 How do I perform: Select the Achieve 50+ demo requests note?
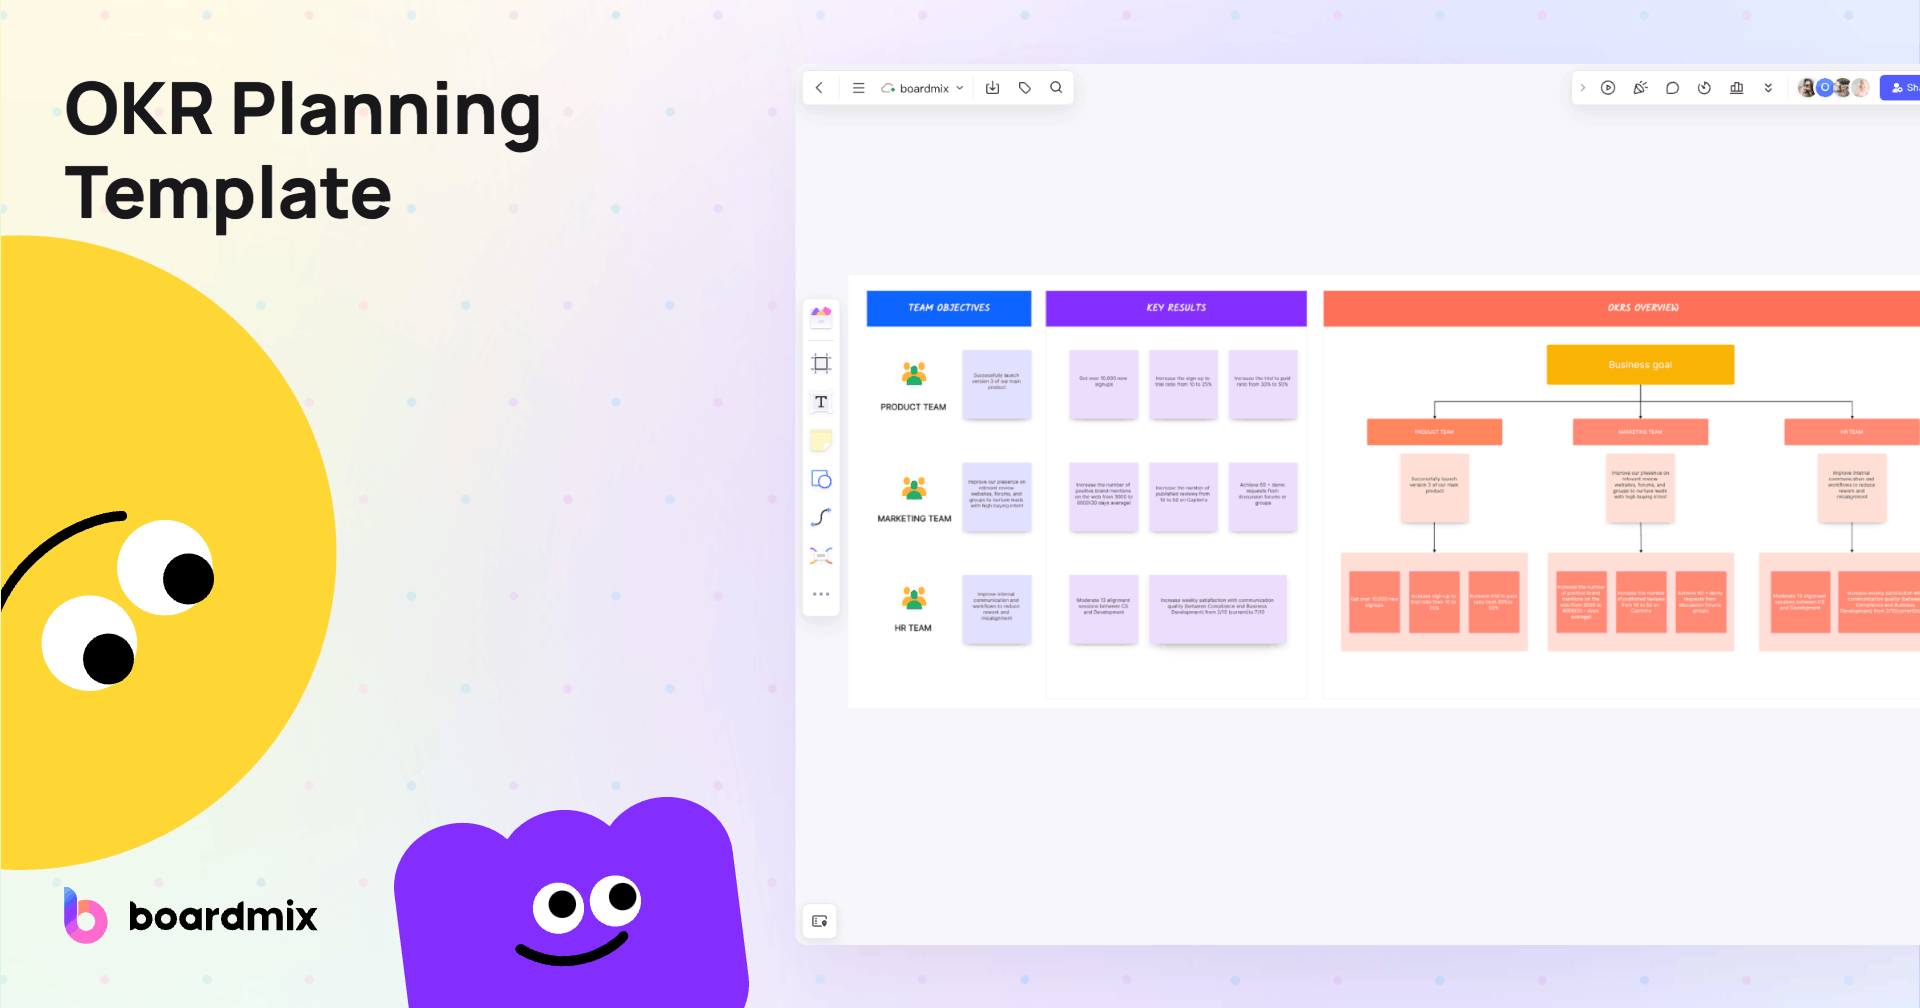point(1263,497)
